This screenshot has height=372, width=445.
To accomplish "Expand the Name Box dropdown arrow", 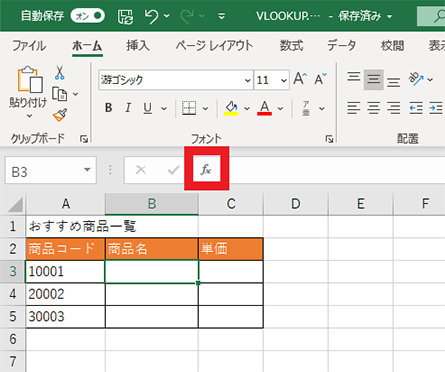I will pyautogui.click(x=87, y=170).
